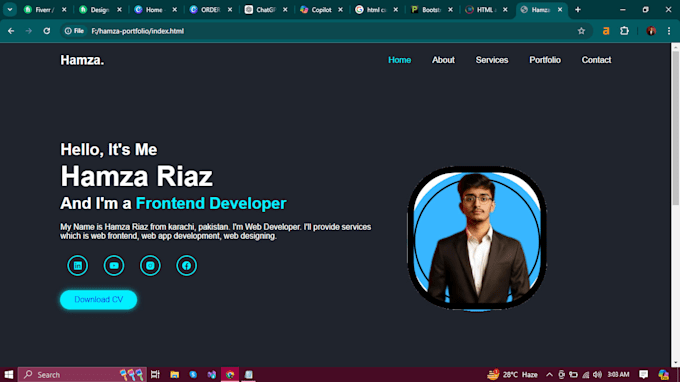Click the browser forward arrow
The image size is (680, 382).
[29, 31]
